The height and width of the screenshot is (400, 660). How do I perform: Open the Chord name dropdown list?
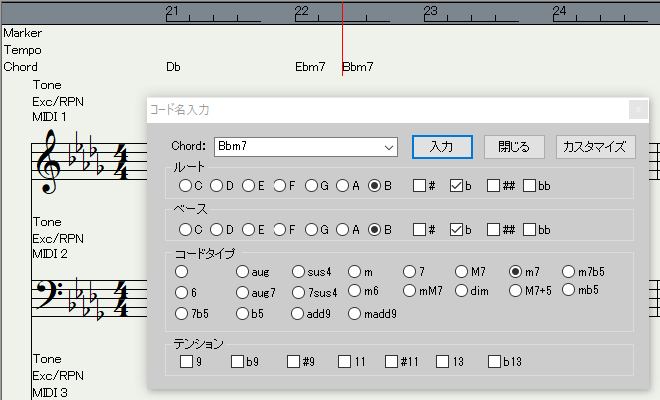click(389, 147)
